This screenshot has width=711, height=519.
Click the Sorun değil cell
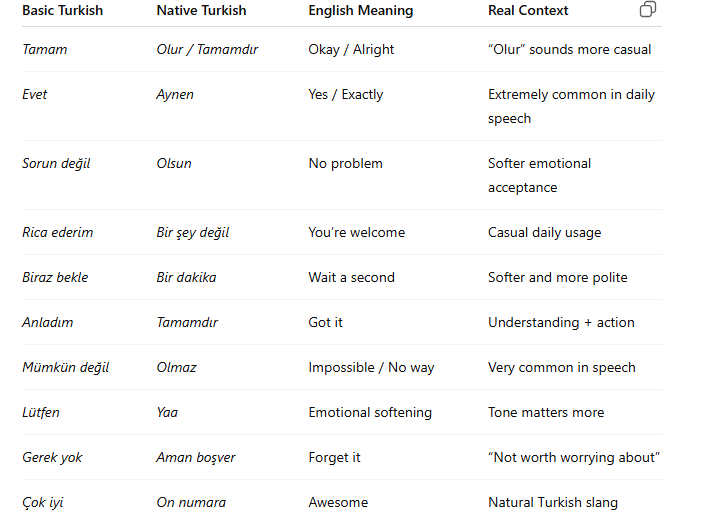(x=56, y=164)
